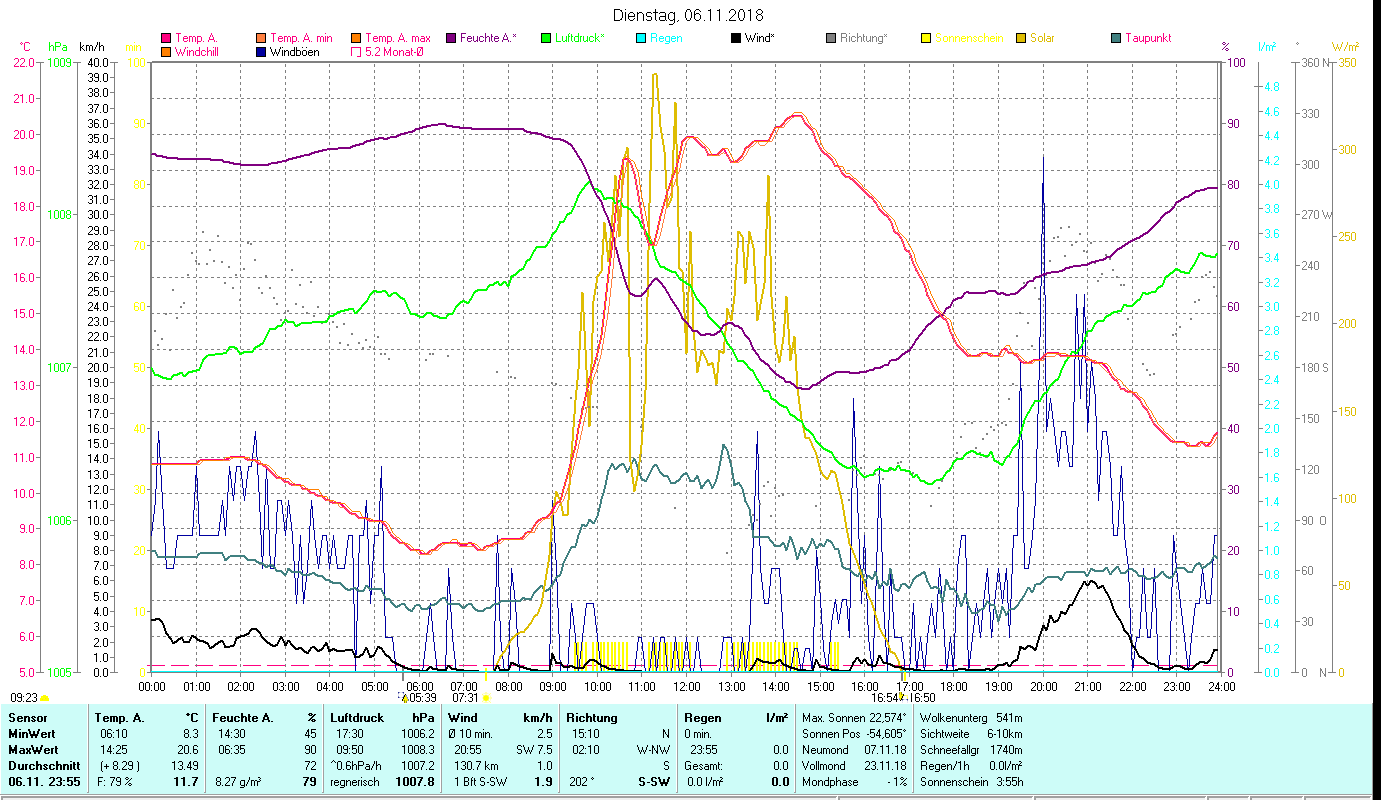Image resolution: width=1381 pixels, height=800 pixels.
Task: Click the 'Richtung' table column header
Action: [x=592, y=718]
